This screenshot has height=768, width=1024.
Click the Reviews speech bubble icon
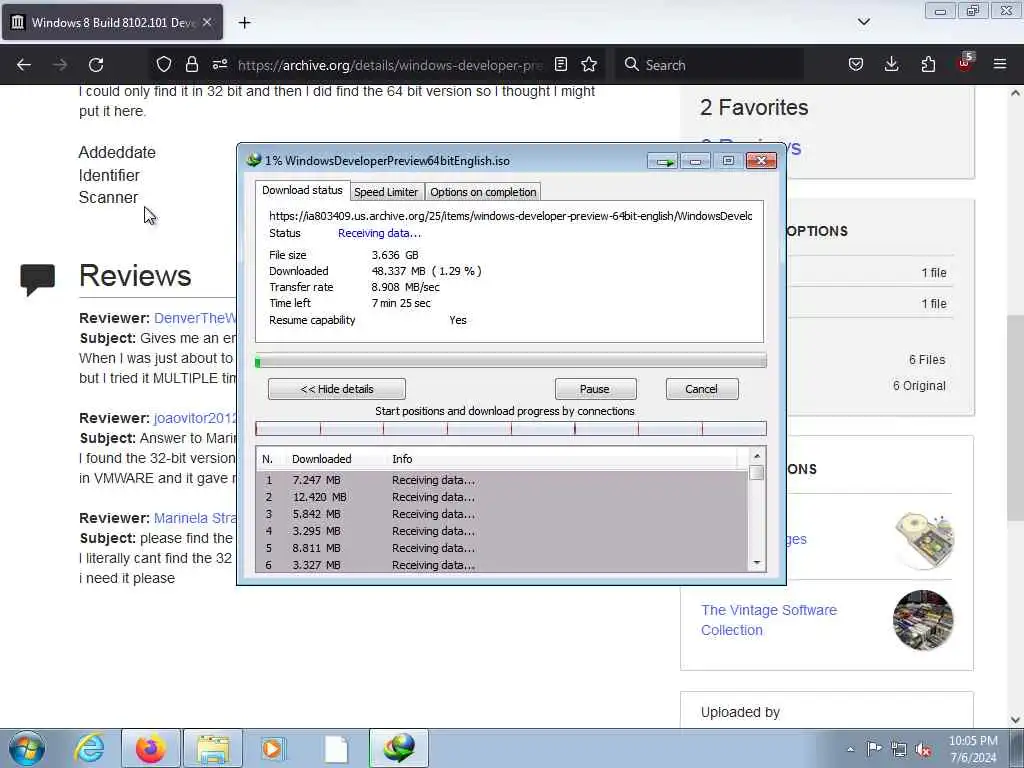click(x=37, y=280)
